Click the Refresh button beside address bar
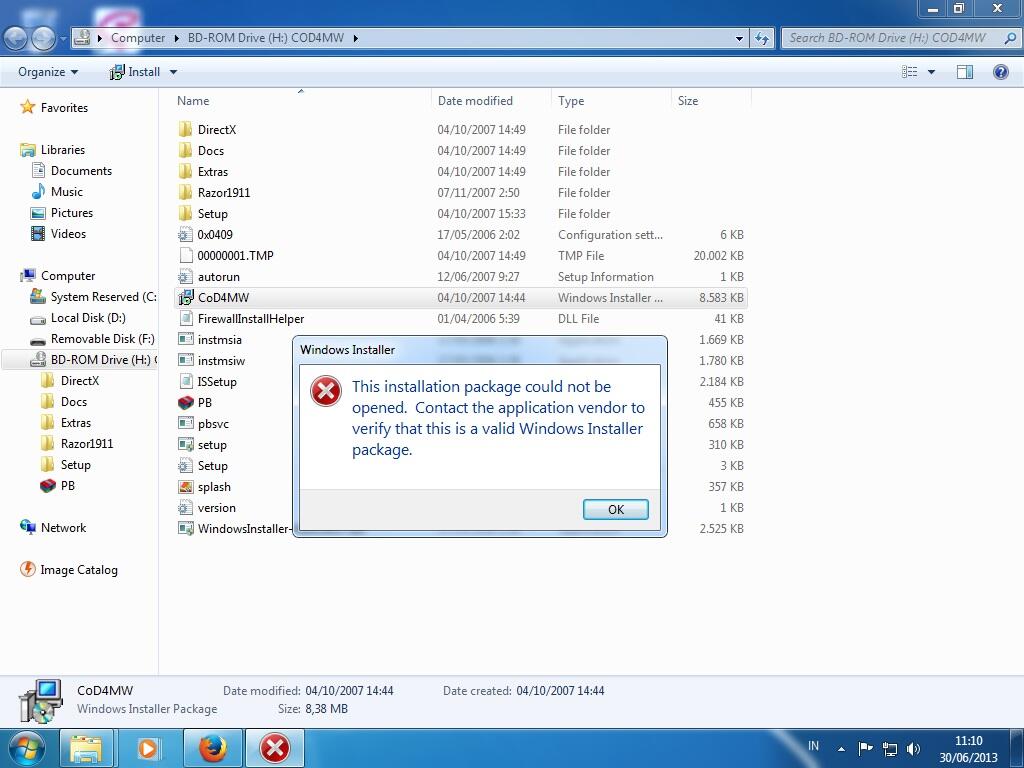 click(x=761, y=38)
